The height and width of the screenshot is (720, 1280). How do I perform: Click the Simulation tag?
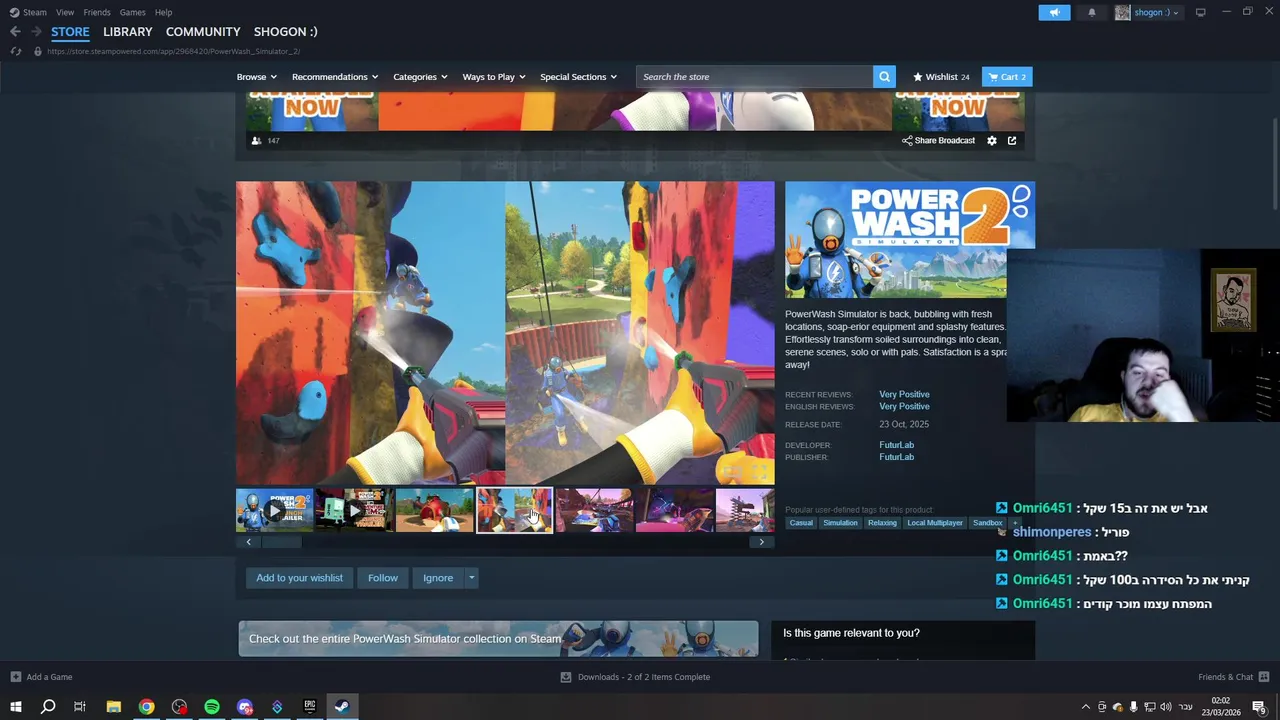click(840, 523)
